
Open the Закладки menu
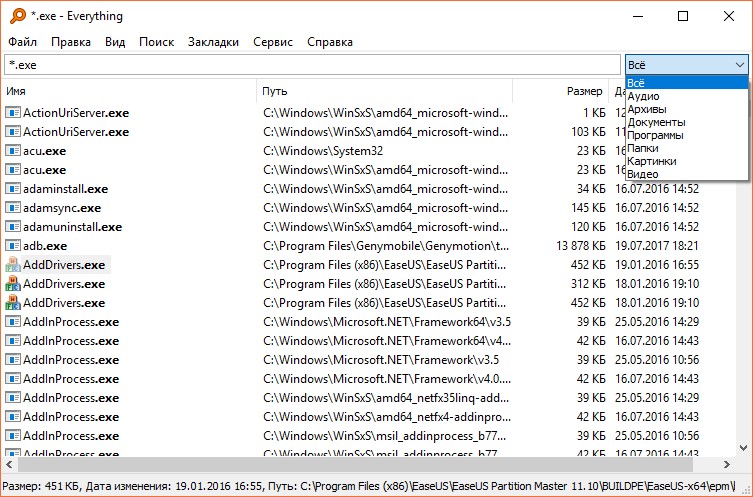coord(213,42)
